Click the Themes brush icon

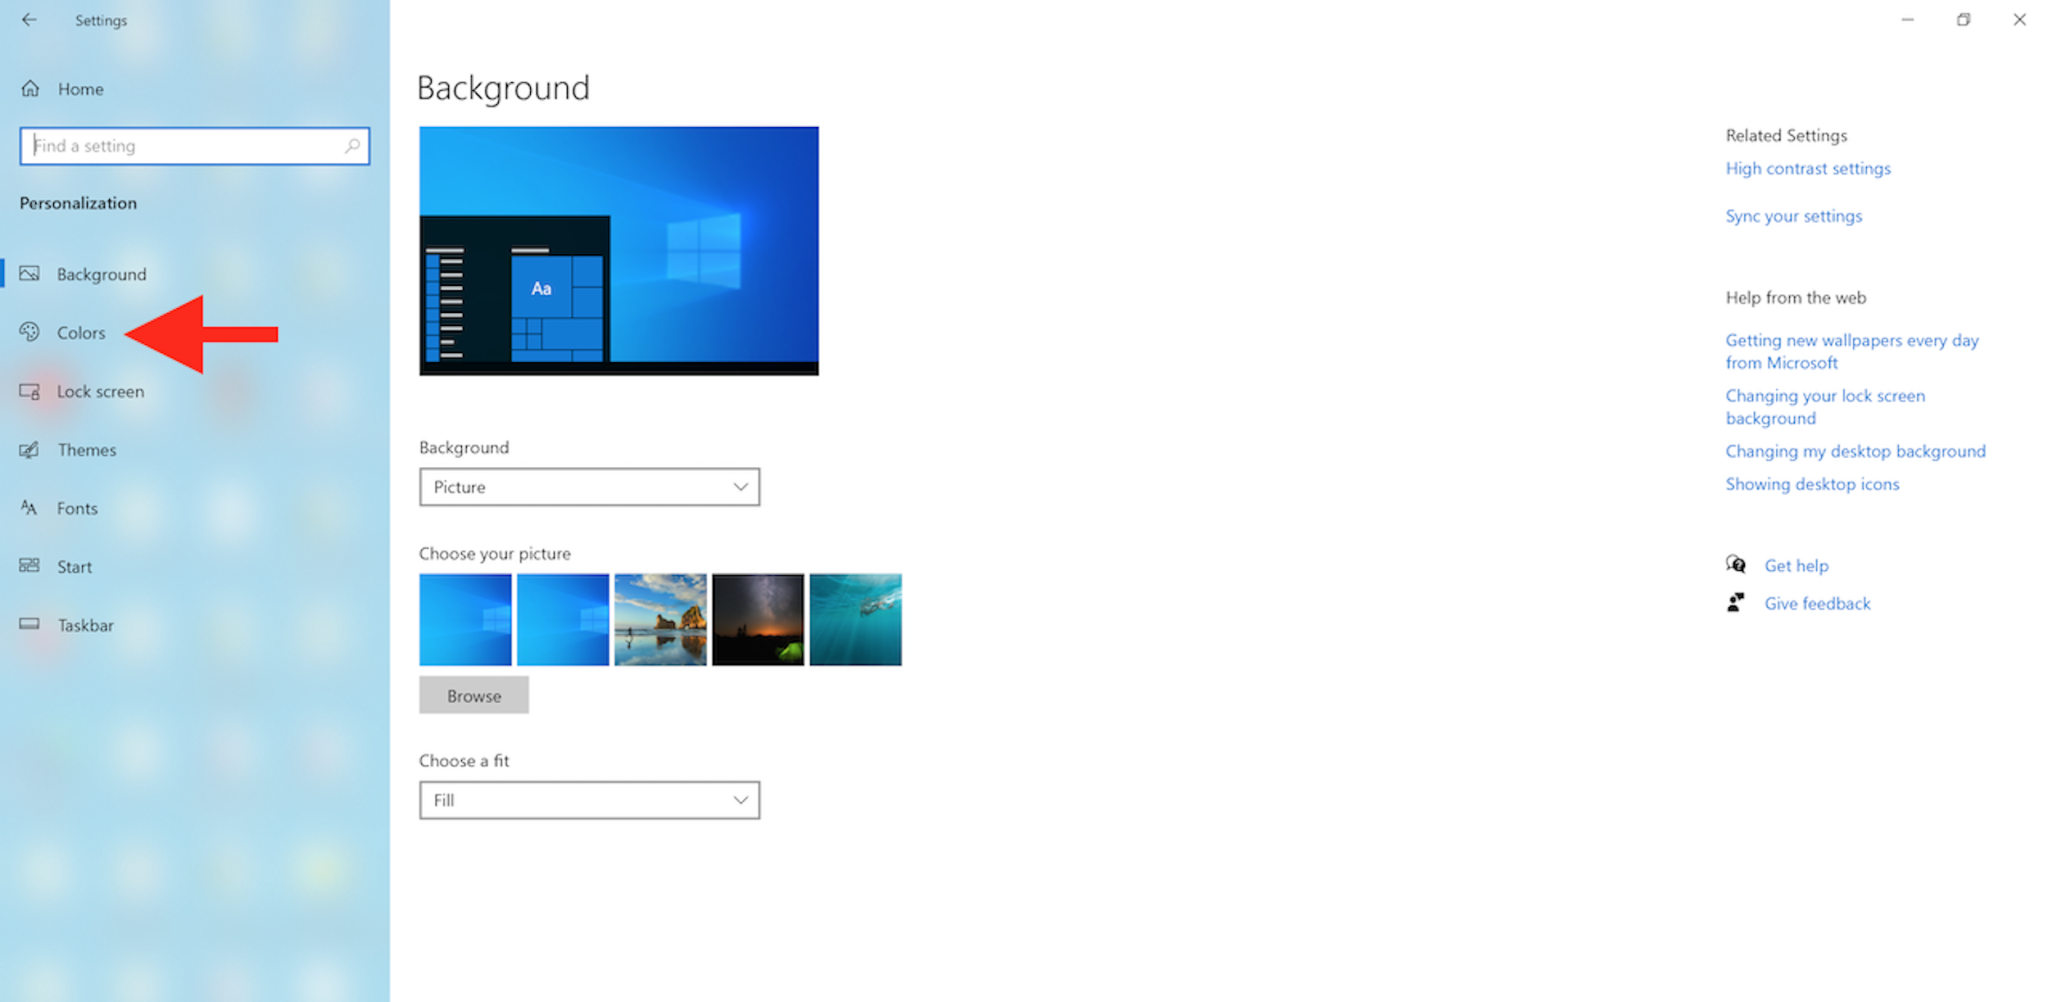(30, 450)
